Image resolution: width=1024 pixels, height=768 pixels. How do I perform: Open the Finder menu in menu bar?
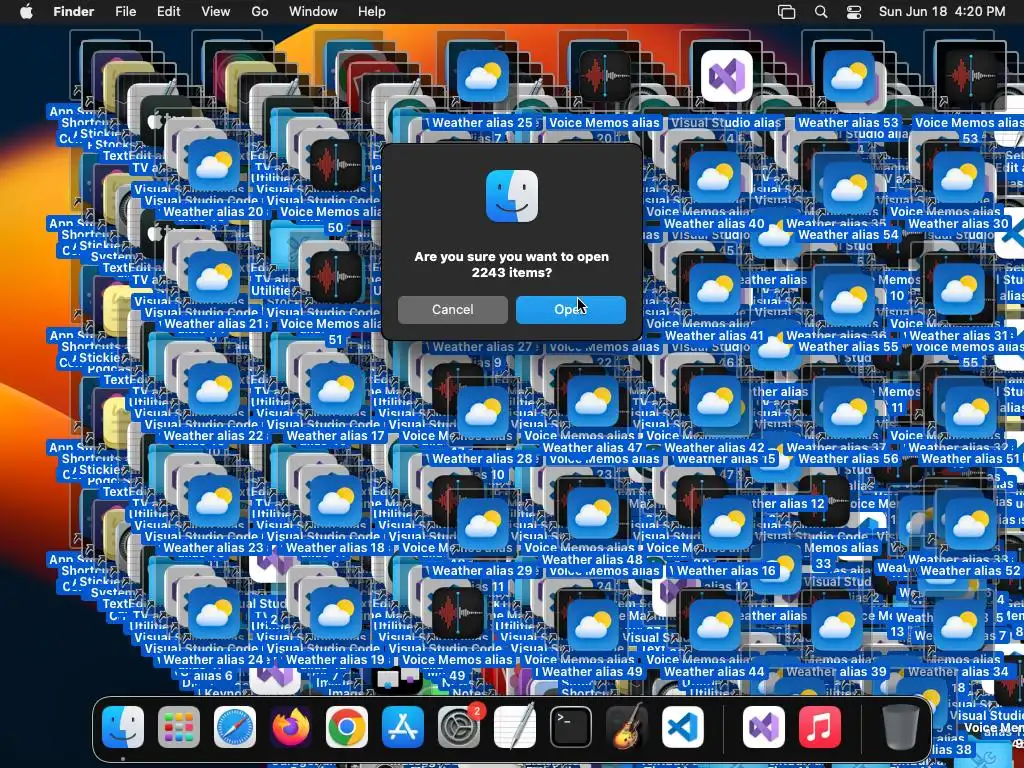pos(73,12)
